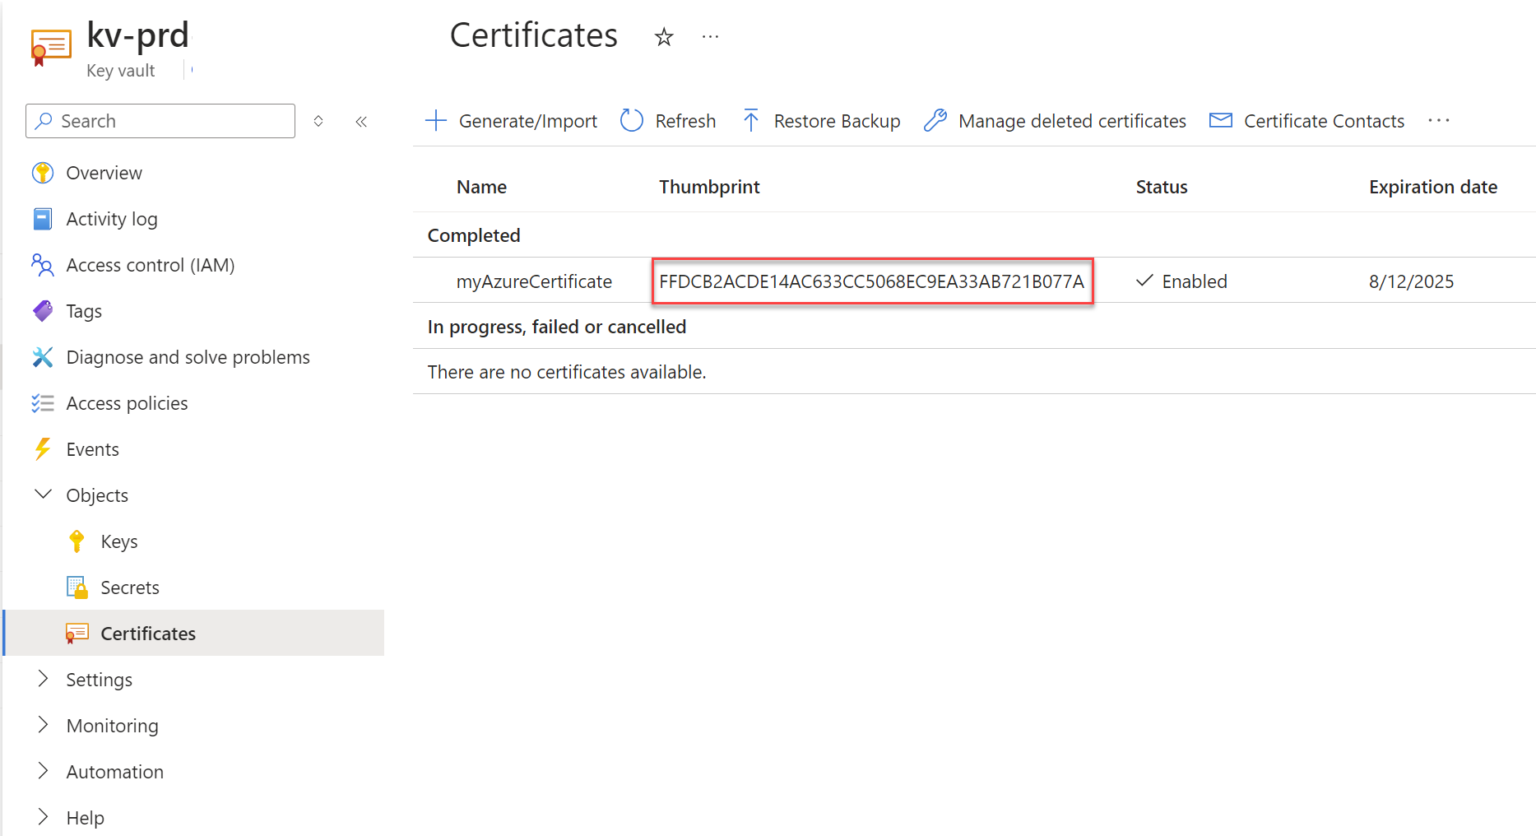The image size is (1536, 836).
Task: Open the Overview page
Action: (x=104, y=173)
